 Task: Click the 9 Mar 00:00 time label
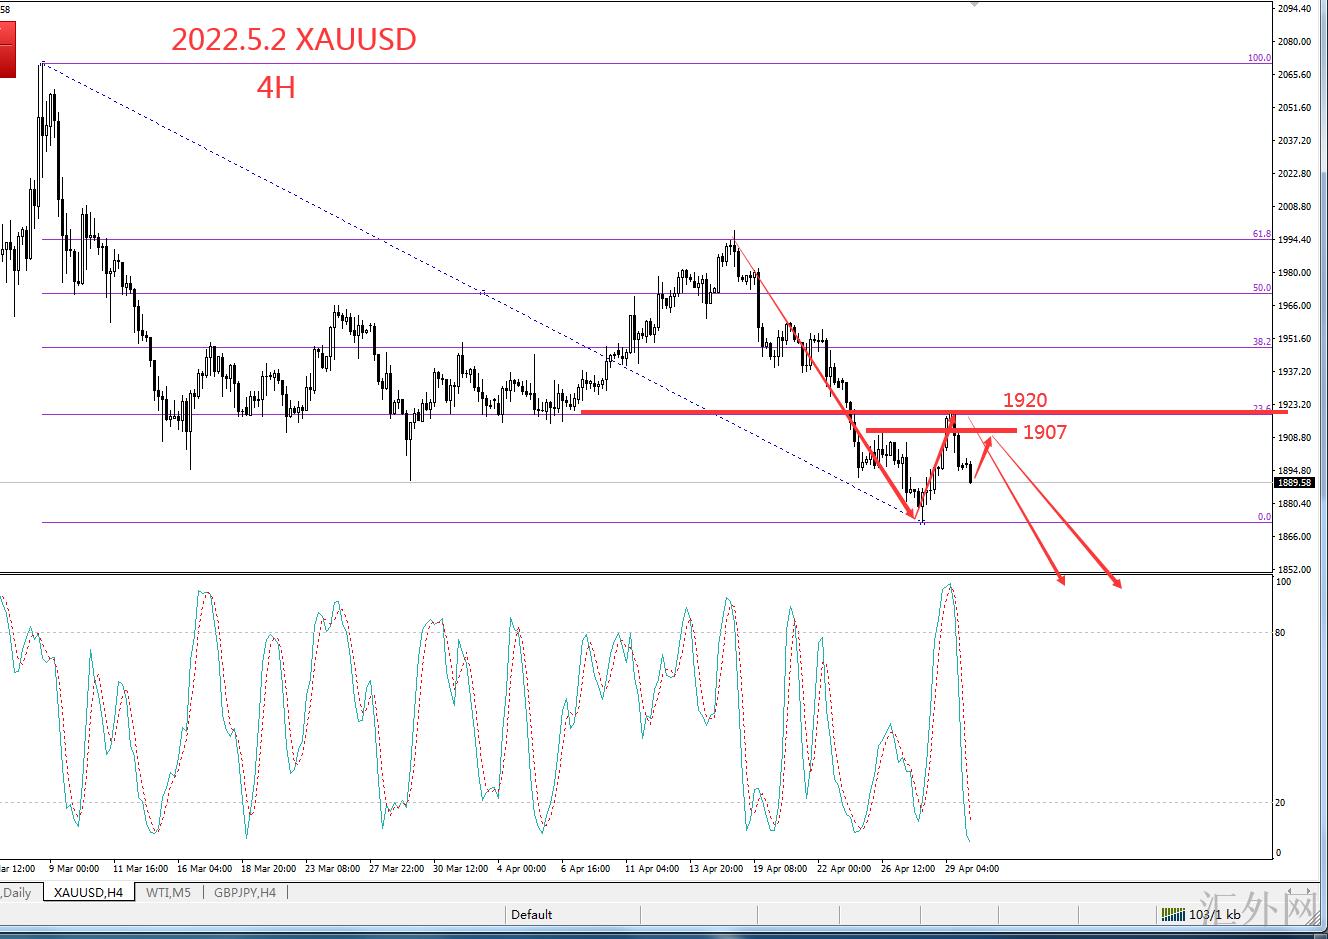click(x=72, y=869)
